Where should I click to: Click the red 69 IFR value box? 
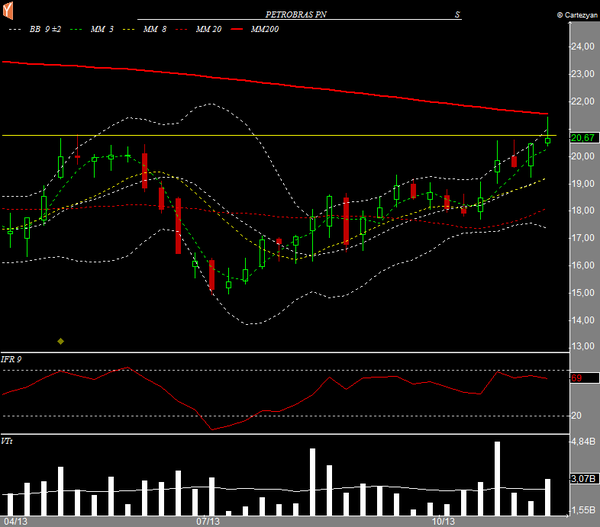(x=585, y=378)
